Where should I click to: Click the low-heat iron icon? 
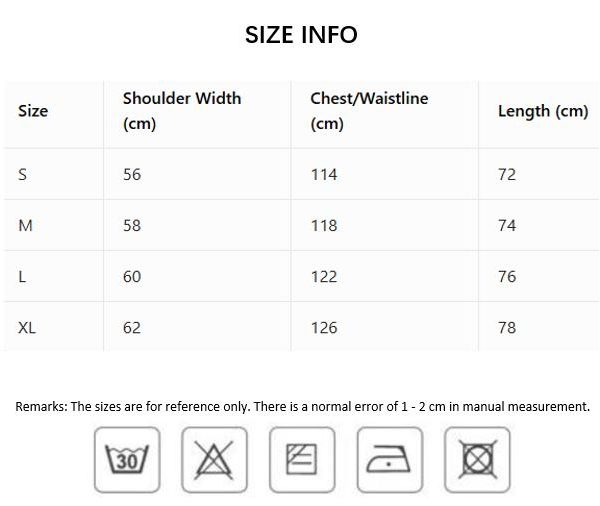(x=390, y=460)
